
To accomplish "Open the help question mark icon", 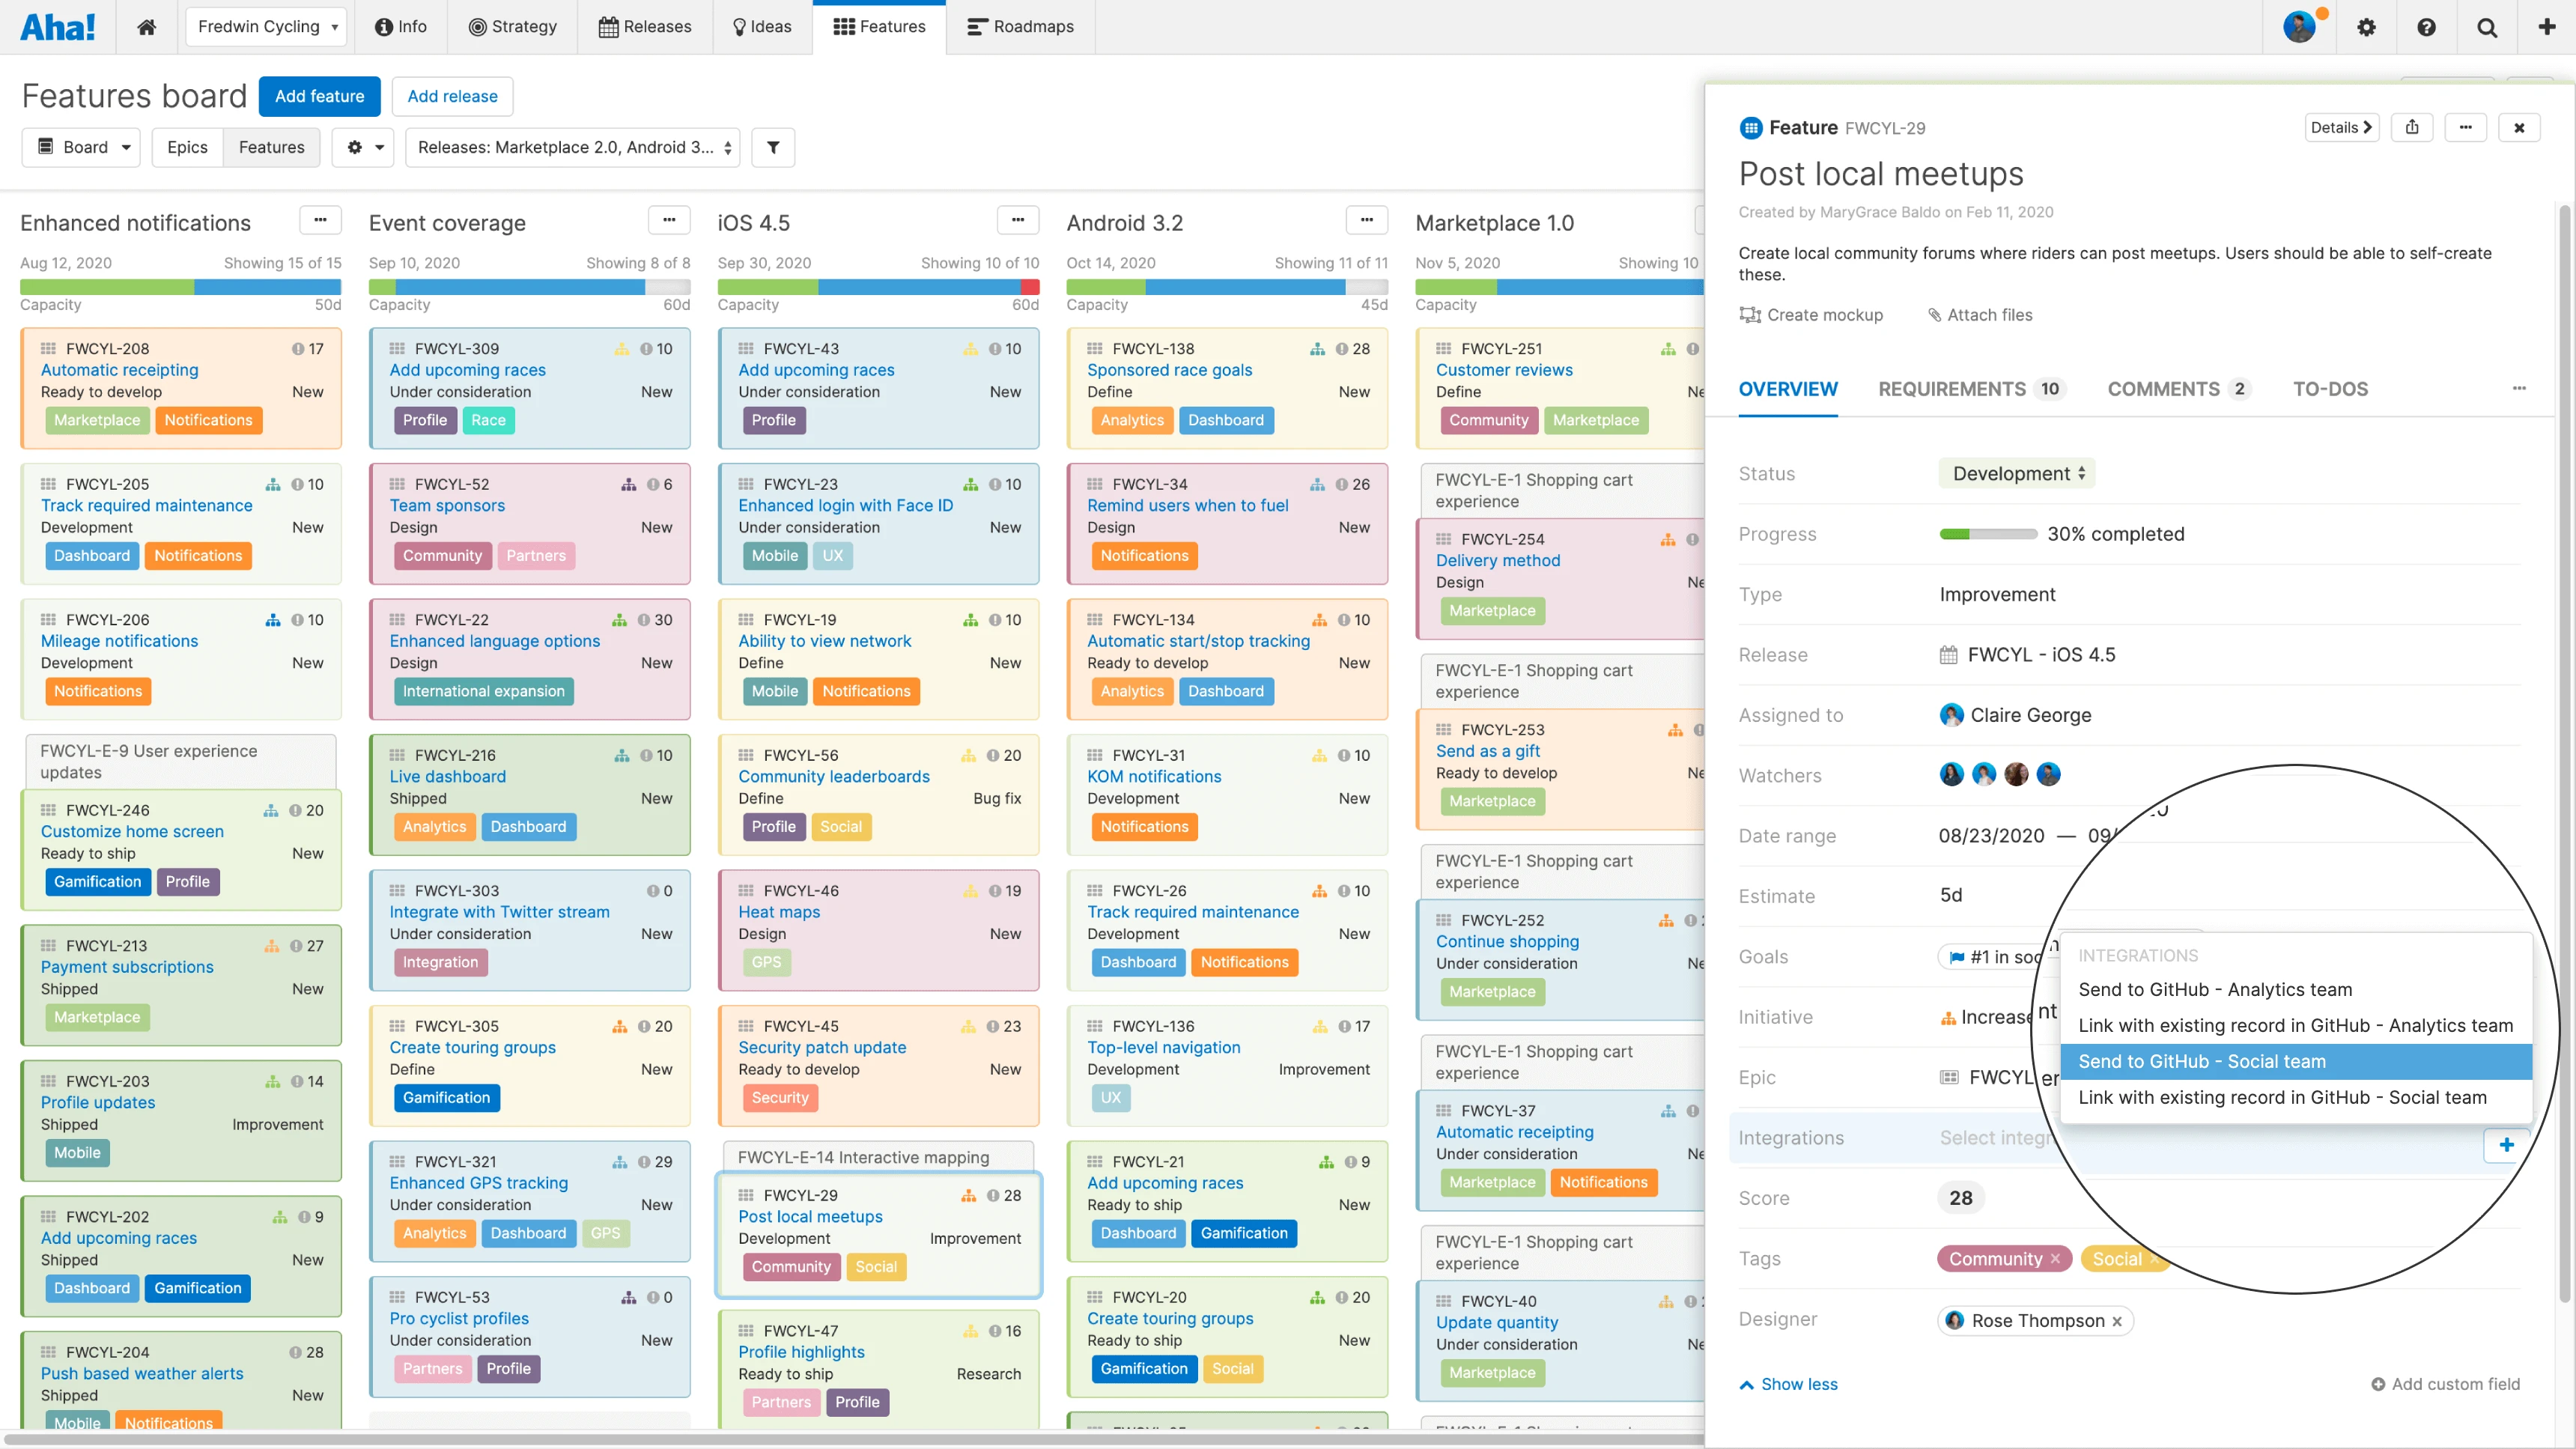I will [x=2427, y=27].
